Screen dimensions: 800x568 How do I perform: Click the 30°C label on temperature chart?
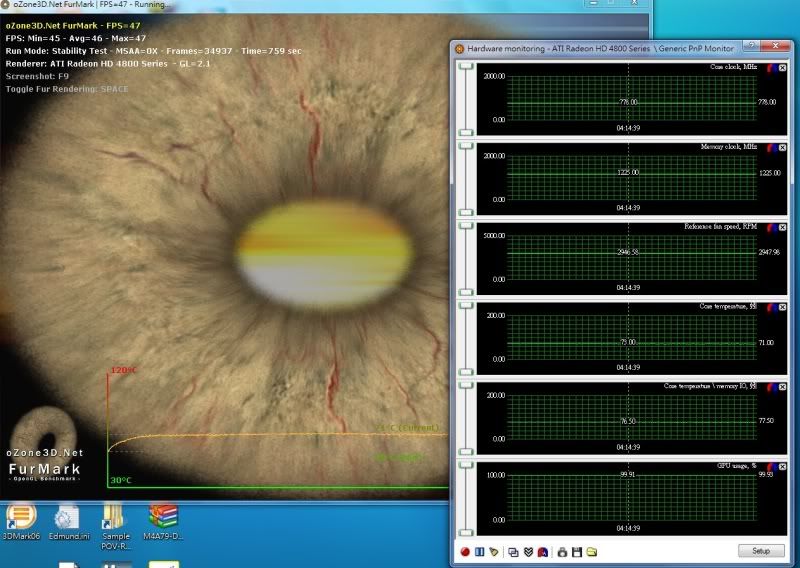tap(121, 480)
